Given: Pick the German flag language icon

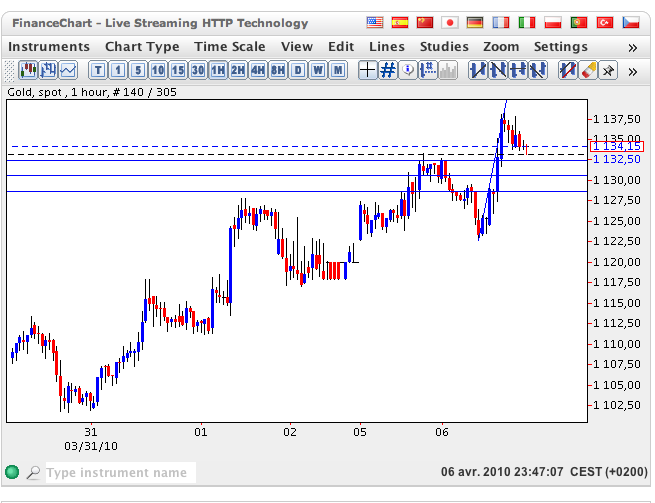Looking at the screenshot, I should 476,22.
